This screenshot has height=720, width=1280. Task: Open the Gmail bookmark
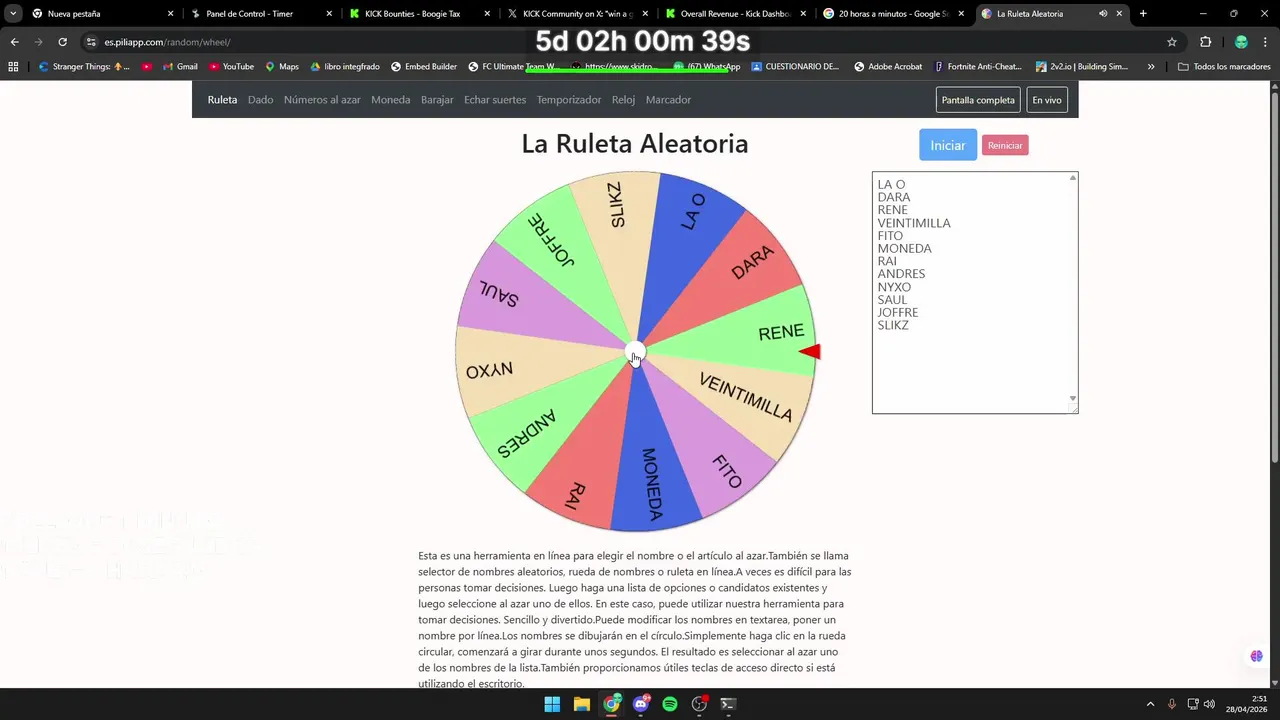coord(178,67)
